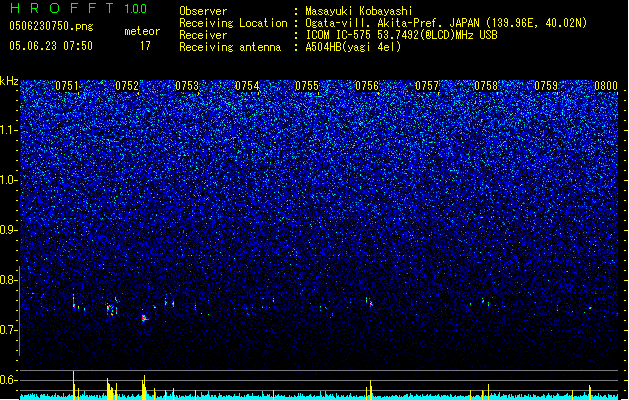This screenshot has width=629, height=400.
Task: Click the date stamp 05.06.23 07:50
Action: tap(51, 46)
